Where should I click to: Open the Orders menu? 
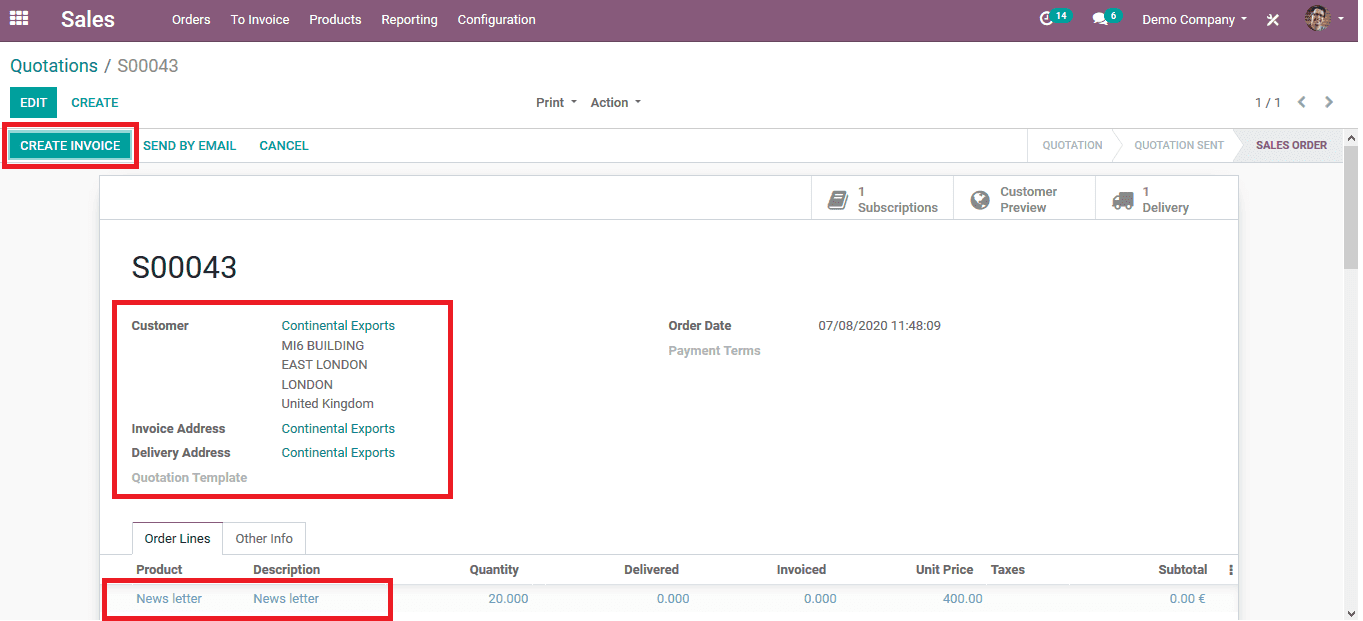(x=191, y=19)
